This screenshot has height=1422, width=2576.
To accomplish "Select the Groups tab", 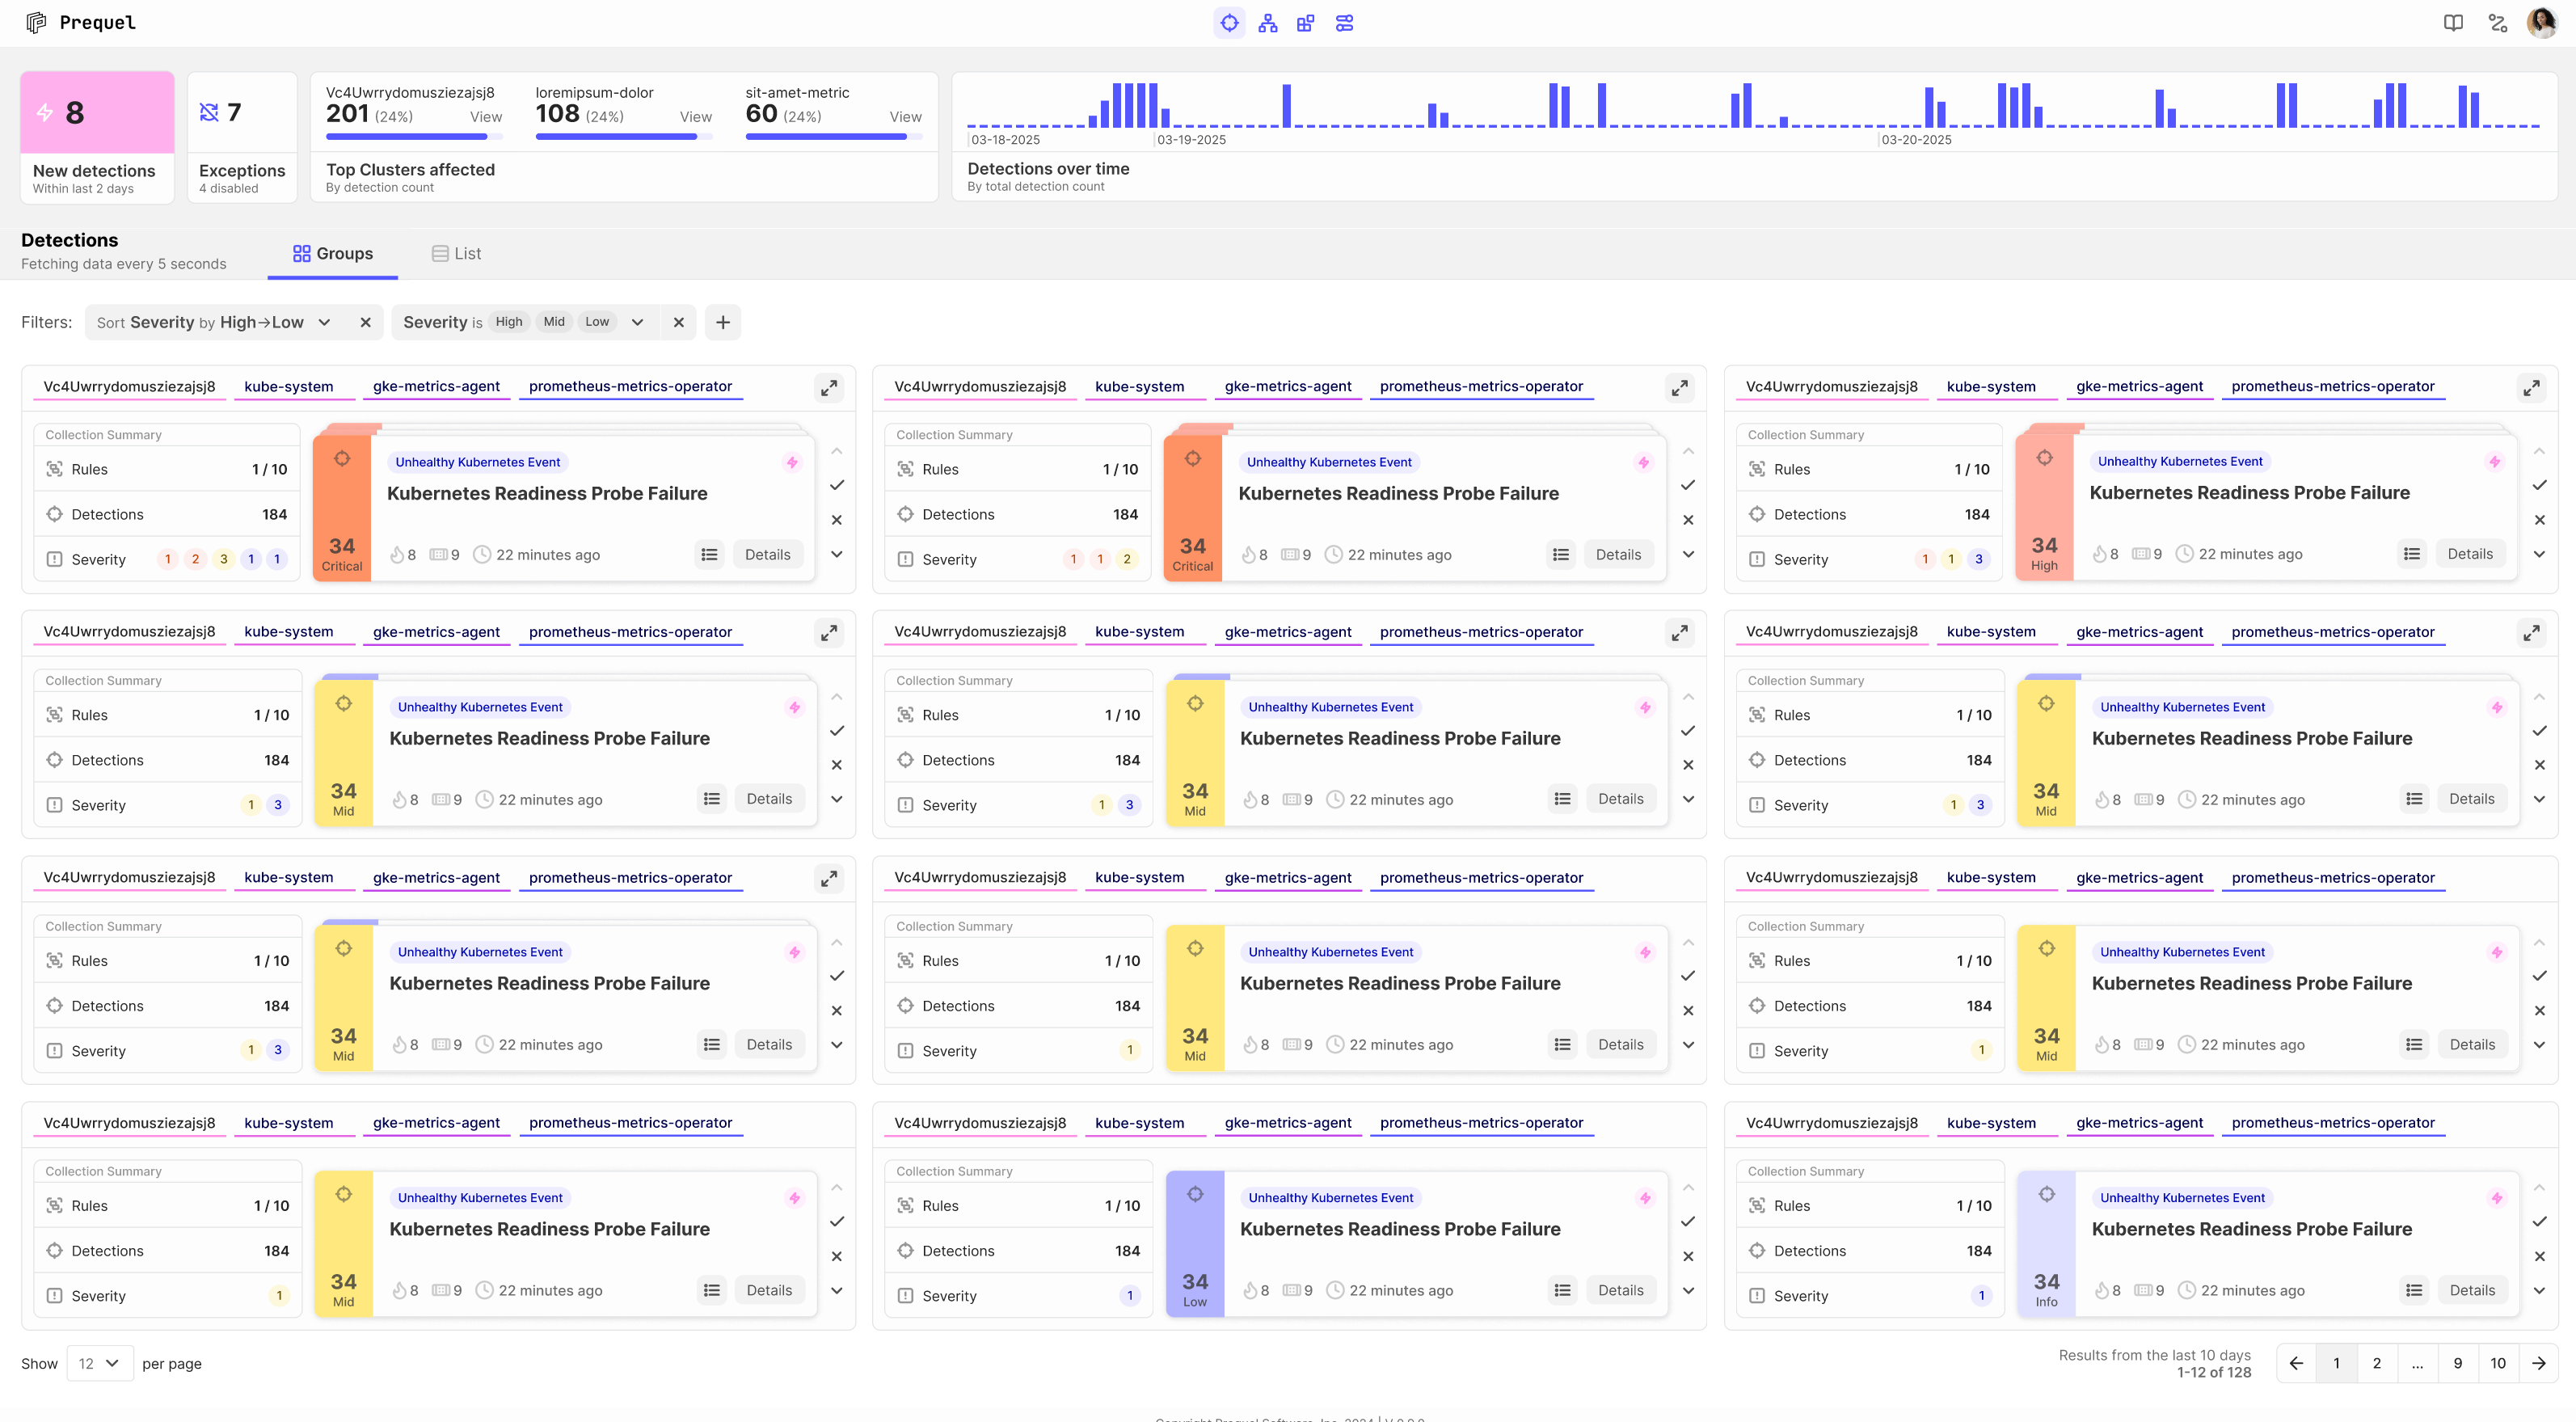I will 332,254.
